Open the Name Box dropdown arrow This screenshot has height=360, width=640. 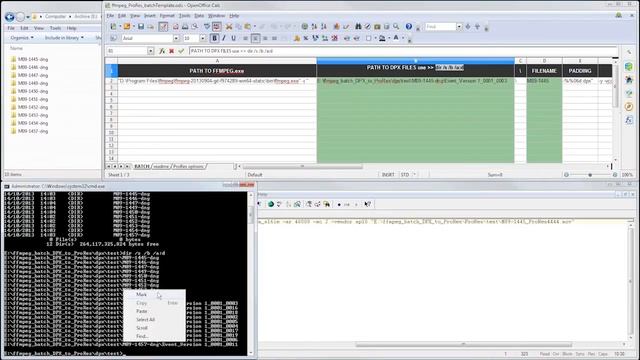pos(151,51)
